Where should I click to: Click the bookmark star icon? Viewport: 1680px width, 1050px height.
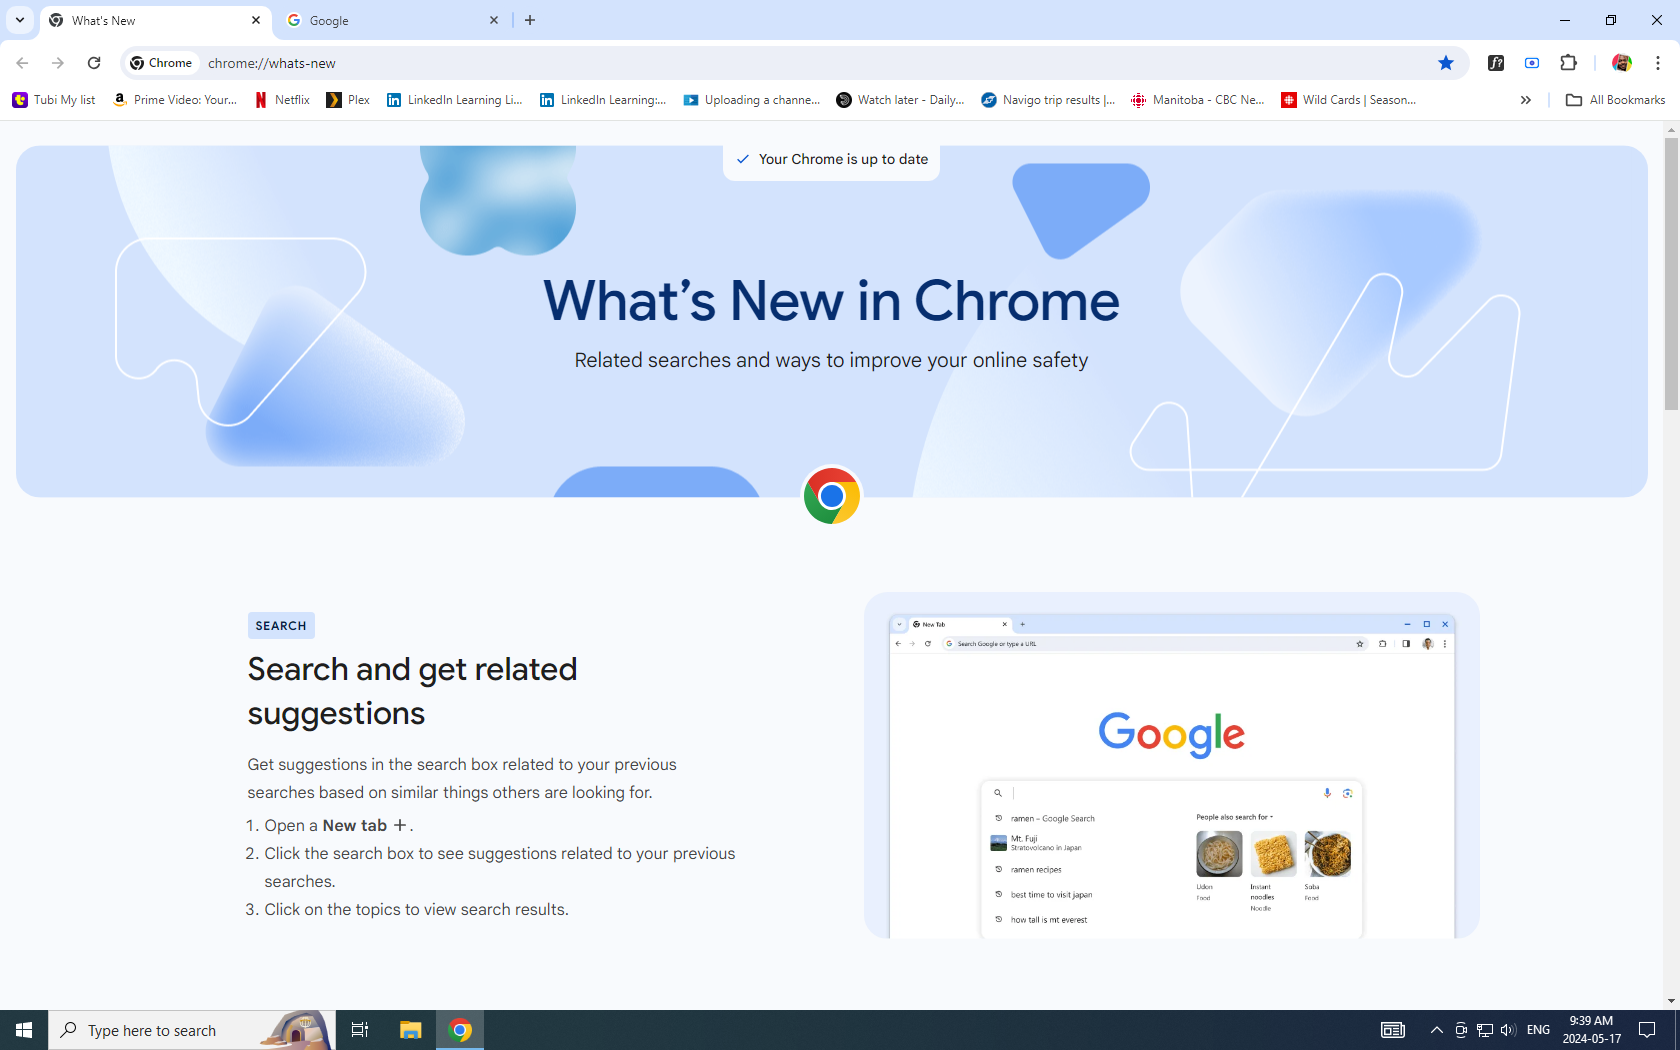[x=1445, y=63]
